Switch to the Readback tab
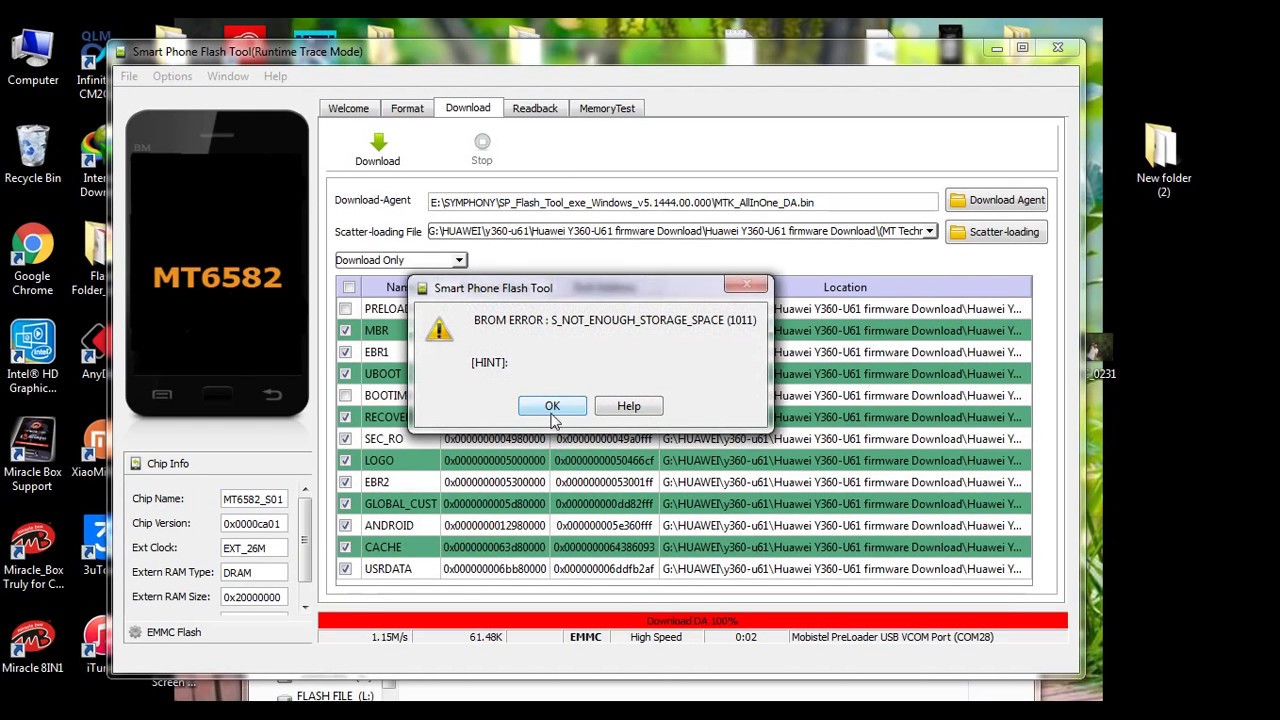Image resolution: width=1280 pixels, height=720 pixels. [535, 108]
